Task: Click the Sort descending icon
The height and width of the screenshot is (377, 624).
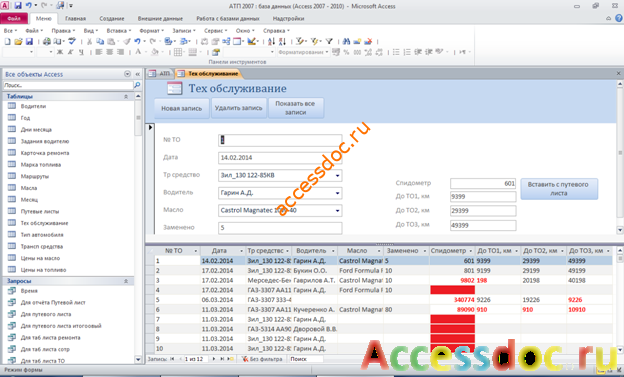Action: pyautogui.click(x=282, y=41)
